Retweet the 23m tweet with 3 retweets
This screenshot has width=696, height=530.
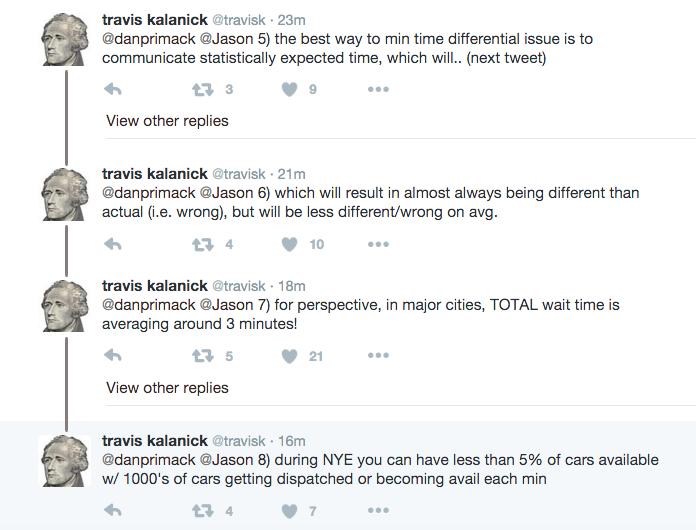tap(202, 89)
